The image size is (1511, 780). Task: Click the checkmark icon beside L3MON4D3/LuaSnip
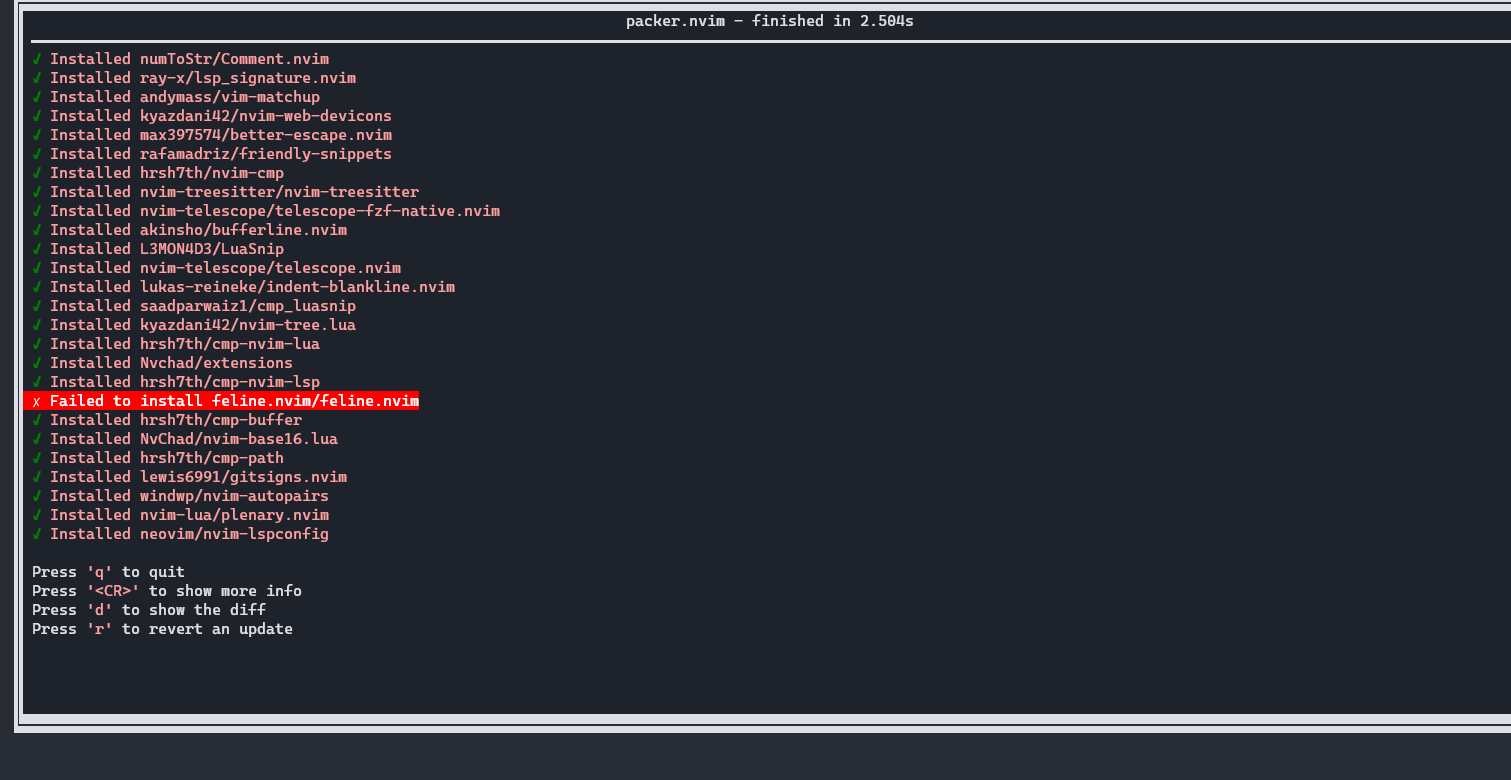point(37,248)
